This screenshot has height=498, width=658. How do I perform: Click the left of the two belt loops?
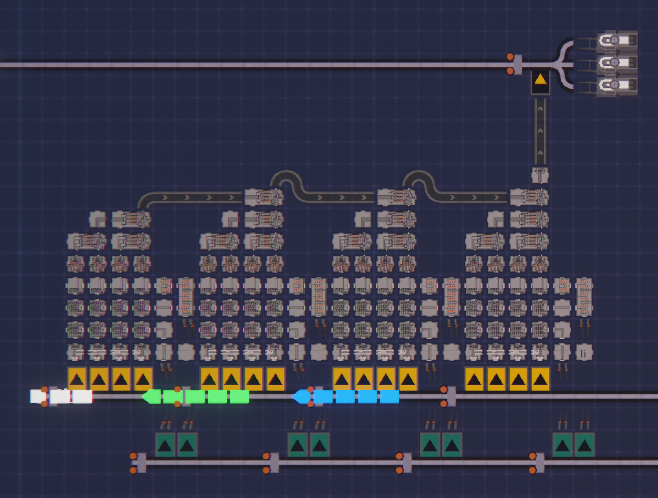point(286,184)
